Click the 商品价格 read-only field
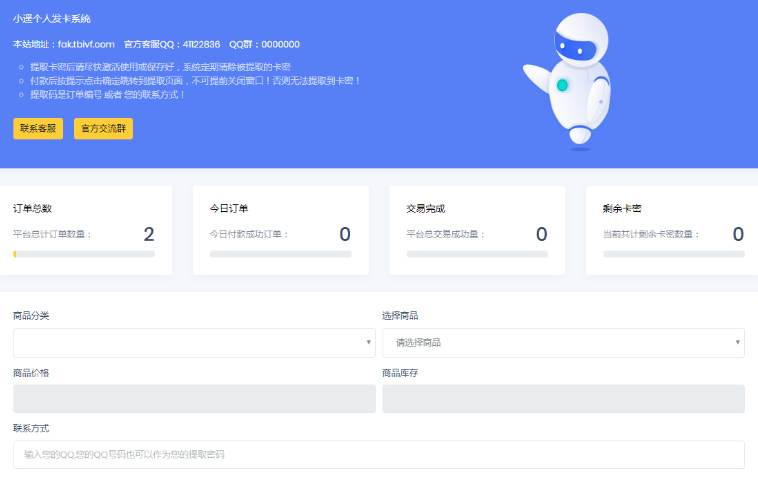The image size is (758, 497). [x=194, y=399]
